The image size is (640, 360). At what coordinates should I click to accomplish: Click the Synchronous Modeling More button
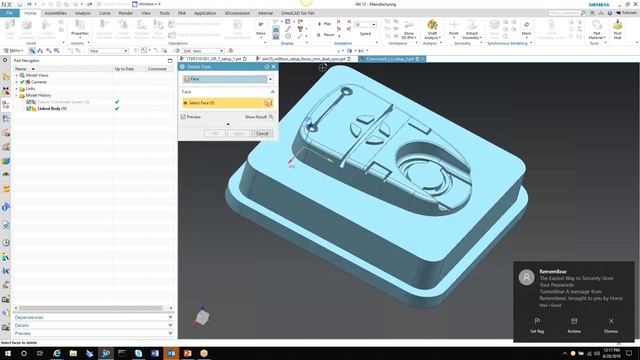pyautogui.click(x=526, y=28)
